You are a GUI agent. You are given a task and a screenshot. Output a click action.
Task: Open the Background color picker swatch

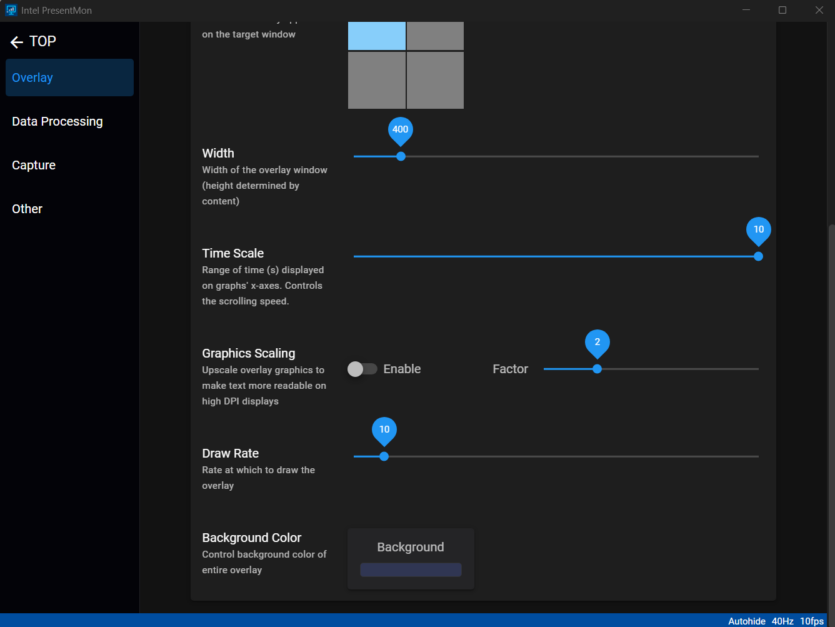pyautogui.click(x=411, y=570)
